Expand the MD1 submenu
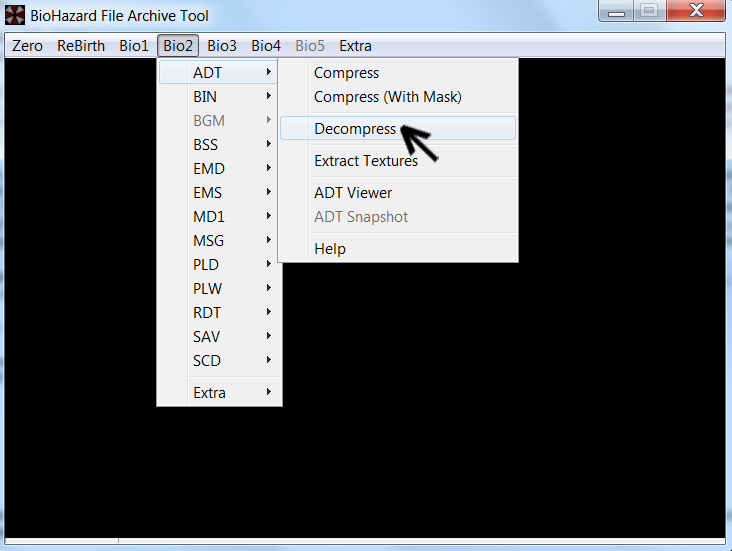 pos(219,217)
